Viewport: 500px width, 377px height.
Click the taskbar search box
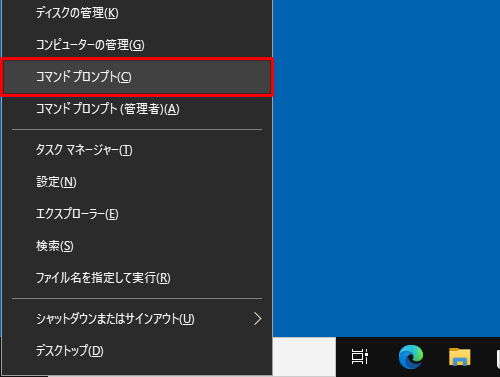tap(304, 357)
